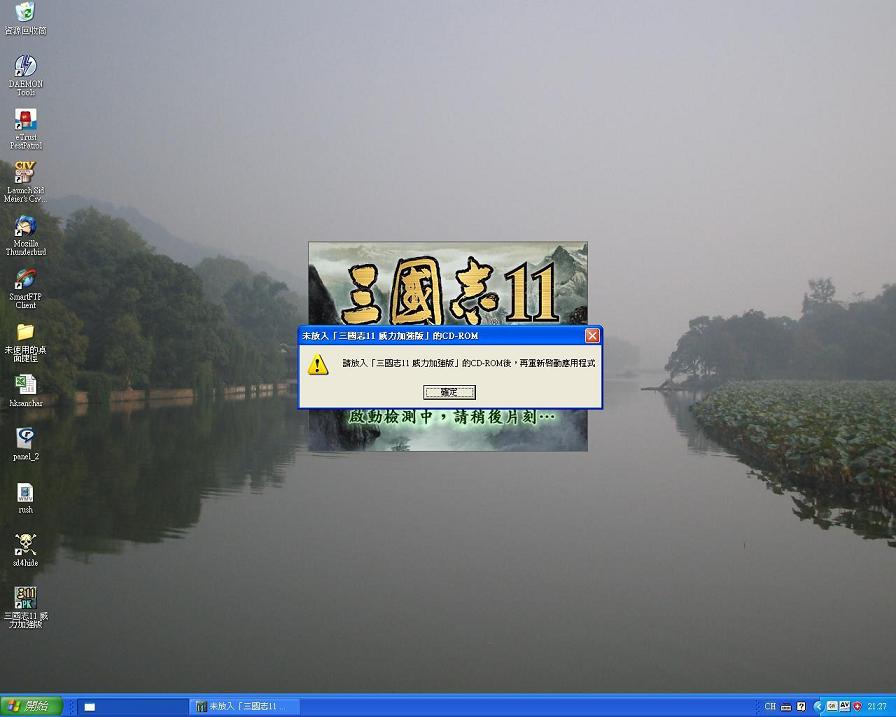Click the dialog title bar text
896x717 pixels.
click(x=390, y=336)
